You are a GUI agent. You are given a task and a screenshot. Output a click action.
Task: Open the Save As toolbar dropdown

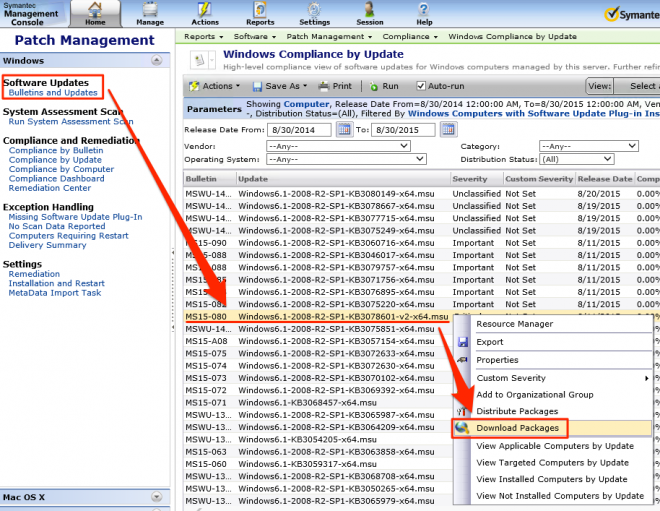pyautogui.click(x=279, y=86)
